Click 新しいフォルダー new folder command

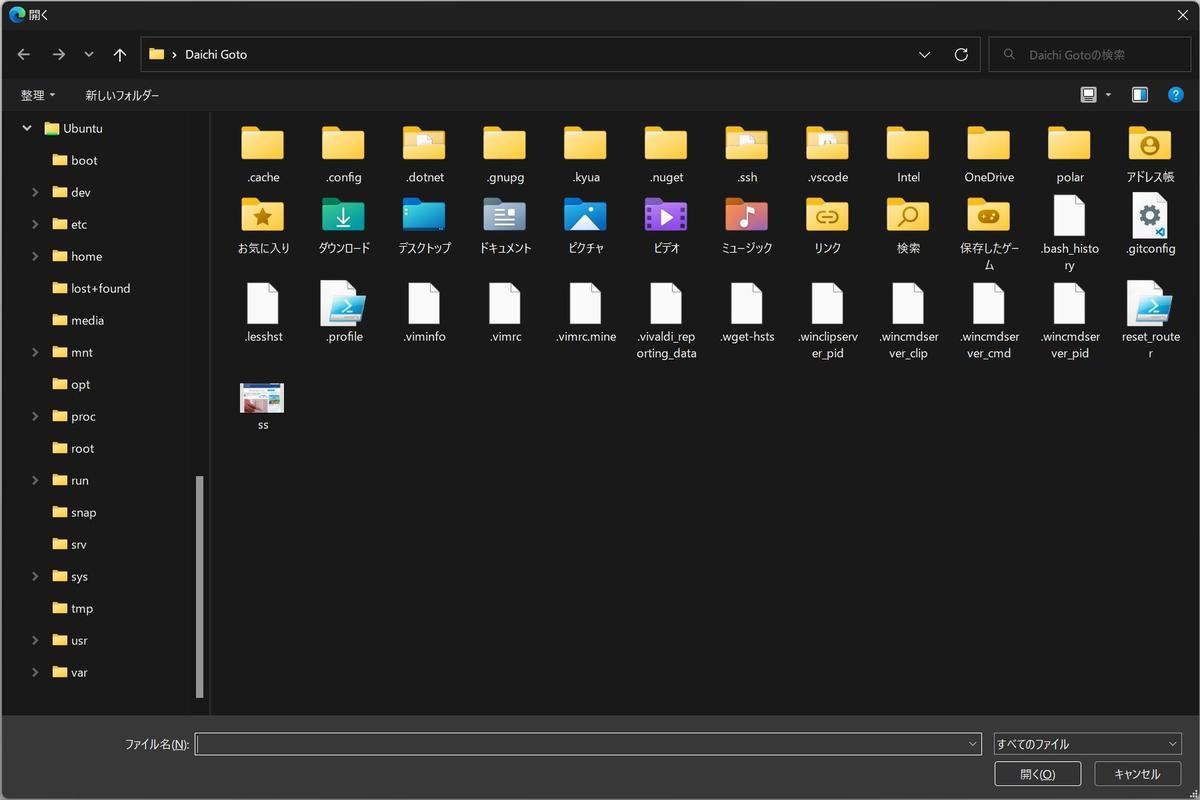click(x=122, y=95)
